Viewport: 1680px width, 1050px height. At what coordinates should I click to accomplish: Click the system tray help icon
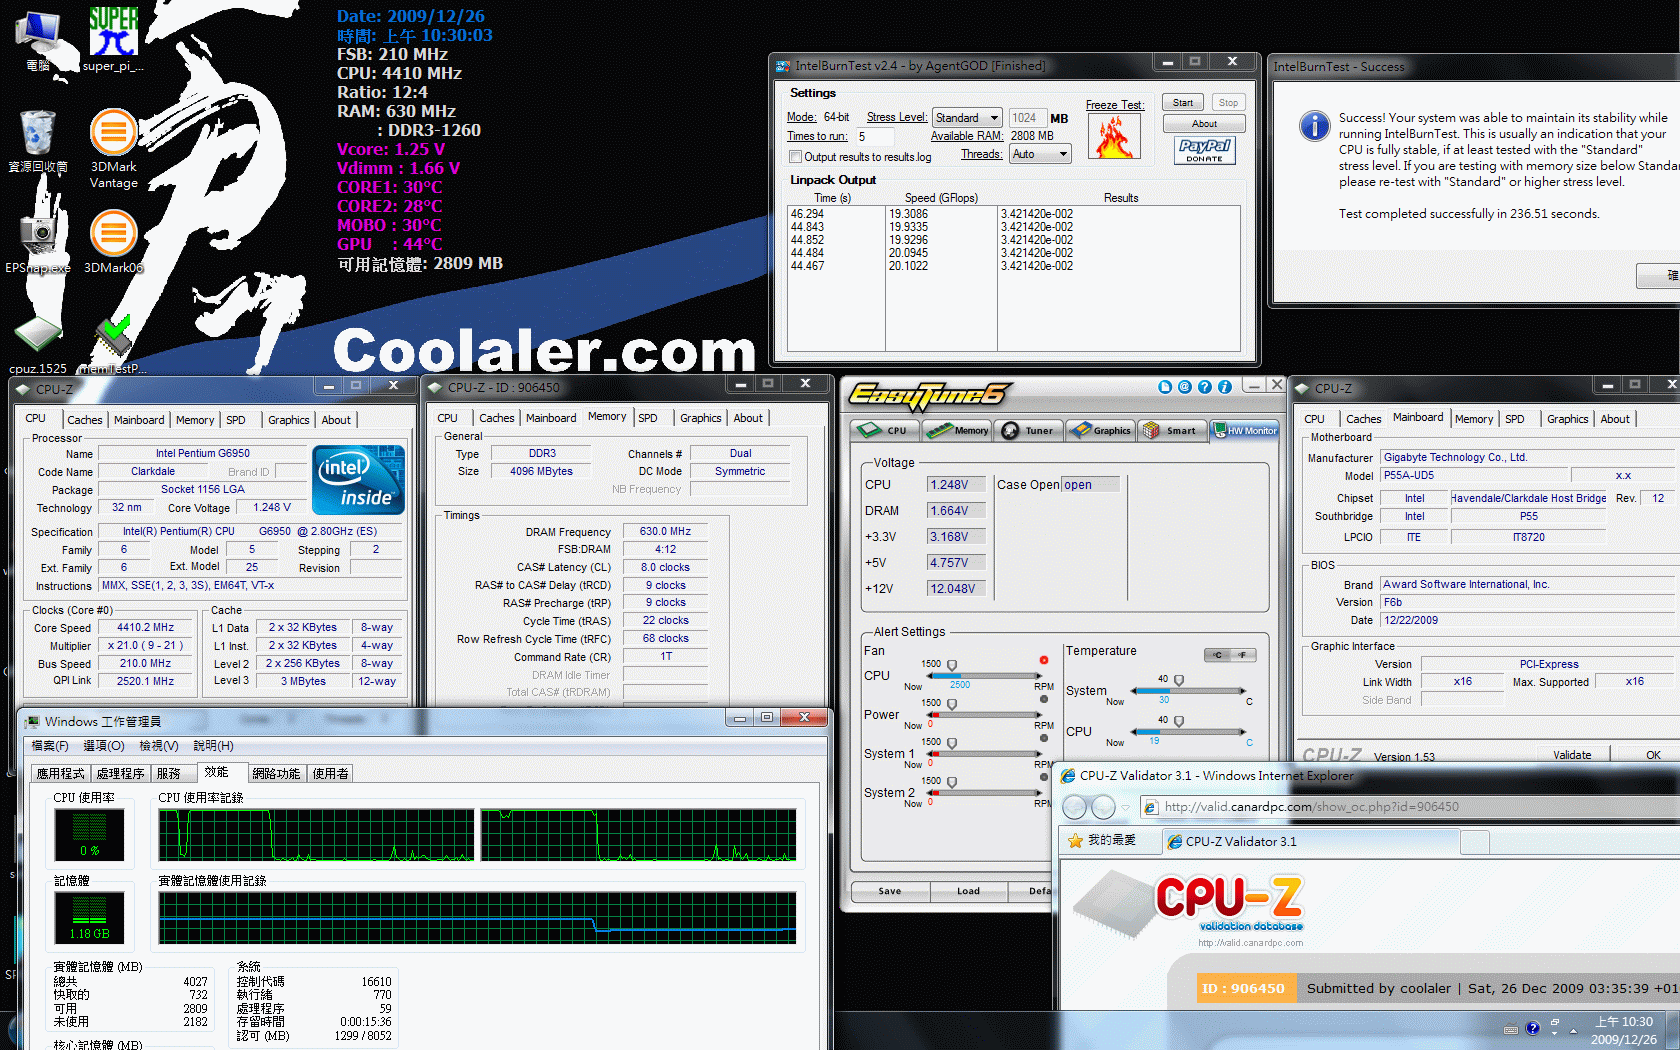pos(1532,1028)
